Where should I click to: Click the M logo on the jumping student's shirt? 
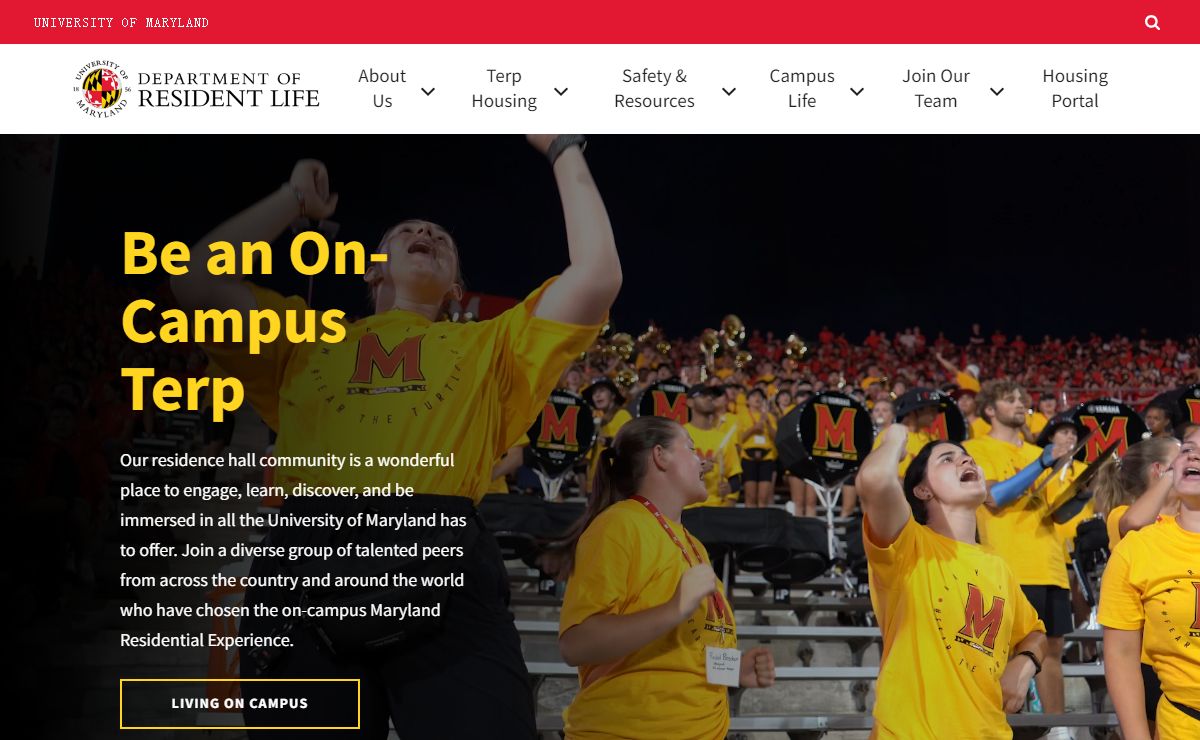[387, 362]
